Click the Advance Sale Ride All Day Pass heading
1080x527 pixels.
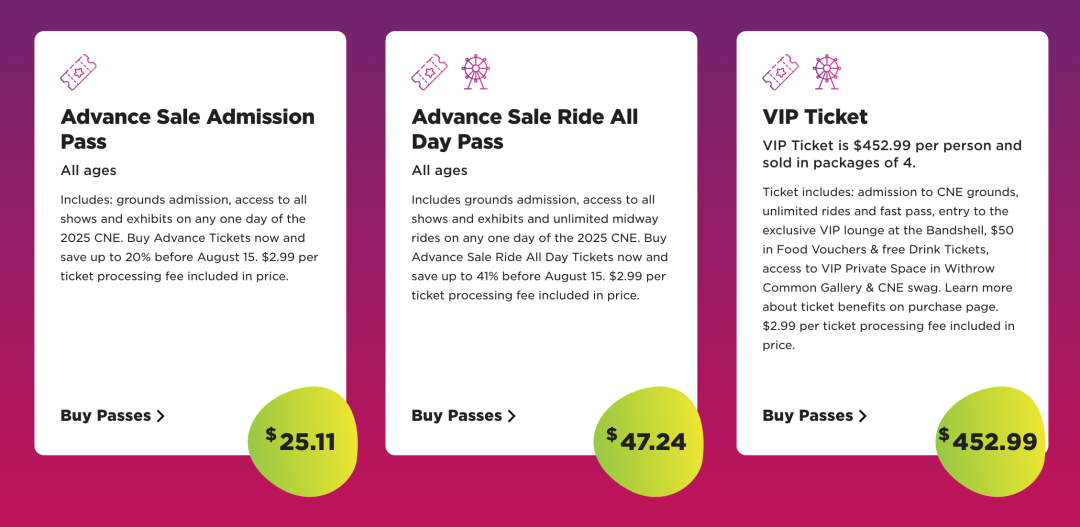(x=525, y=129)
